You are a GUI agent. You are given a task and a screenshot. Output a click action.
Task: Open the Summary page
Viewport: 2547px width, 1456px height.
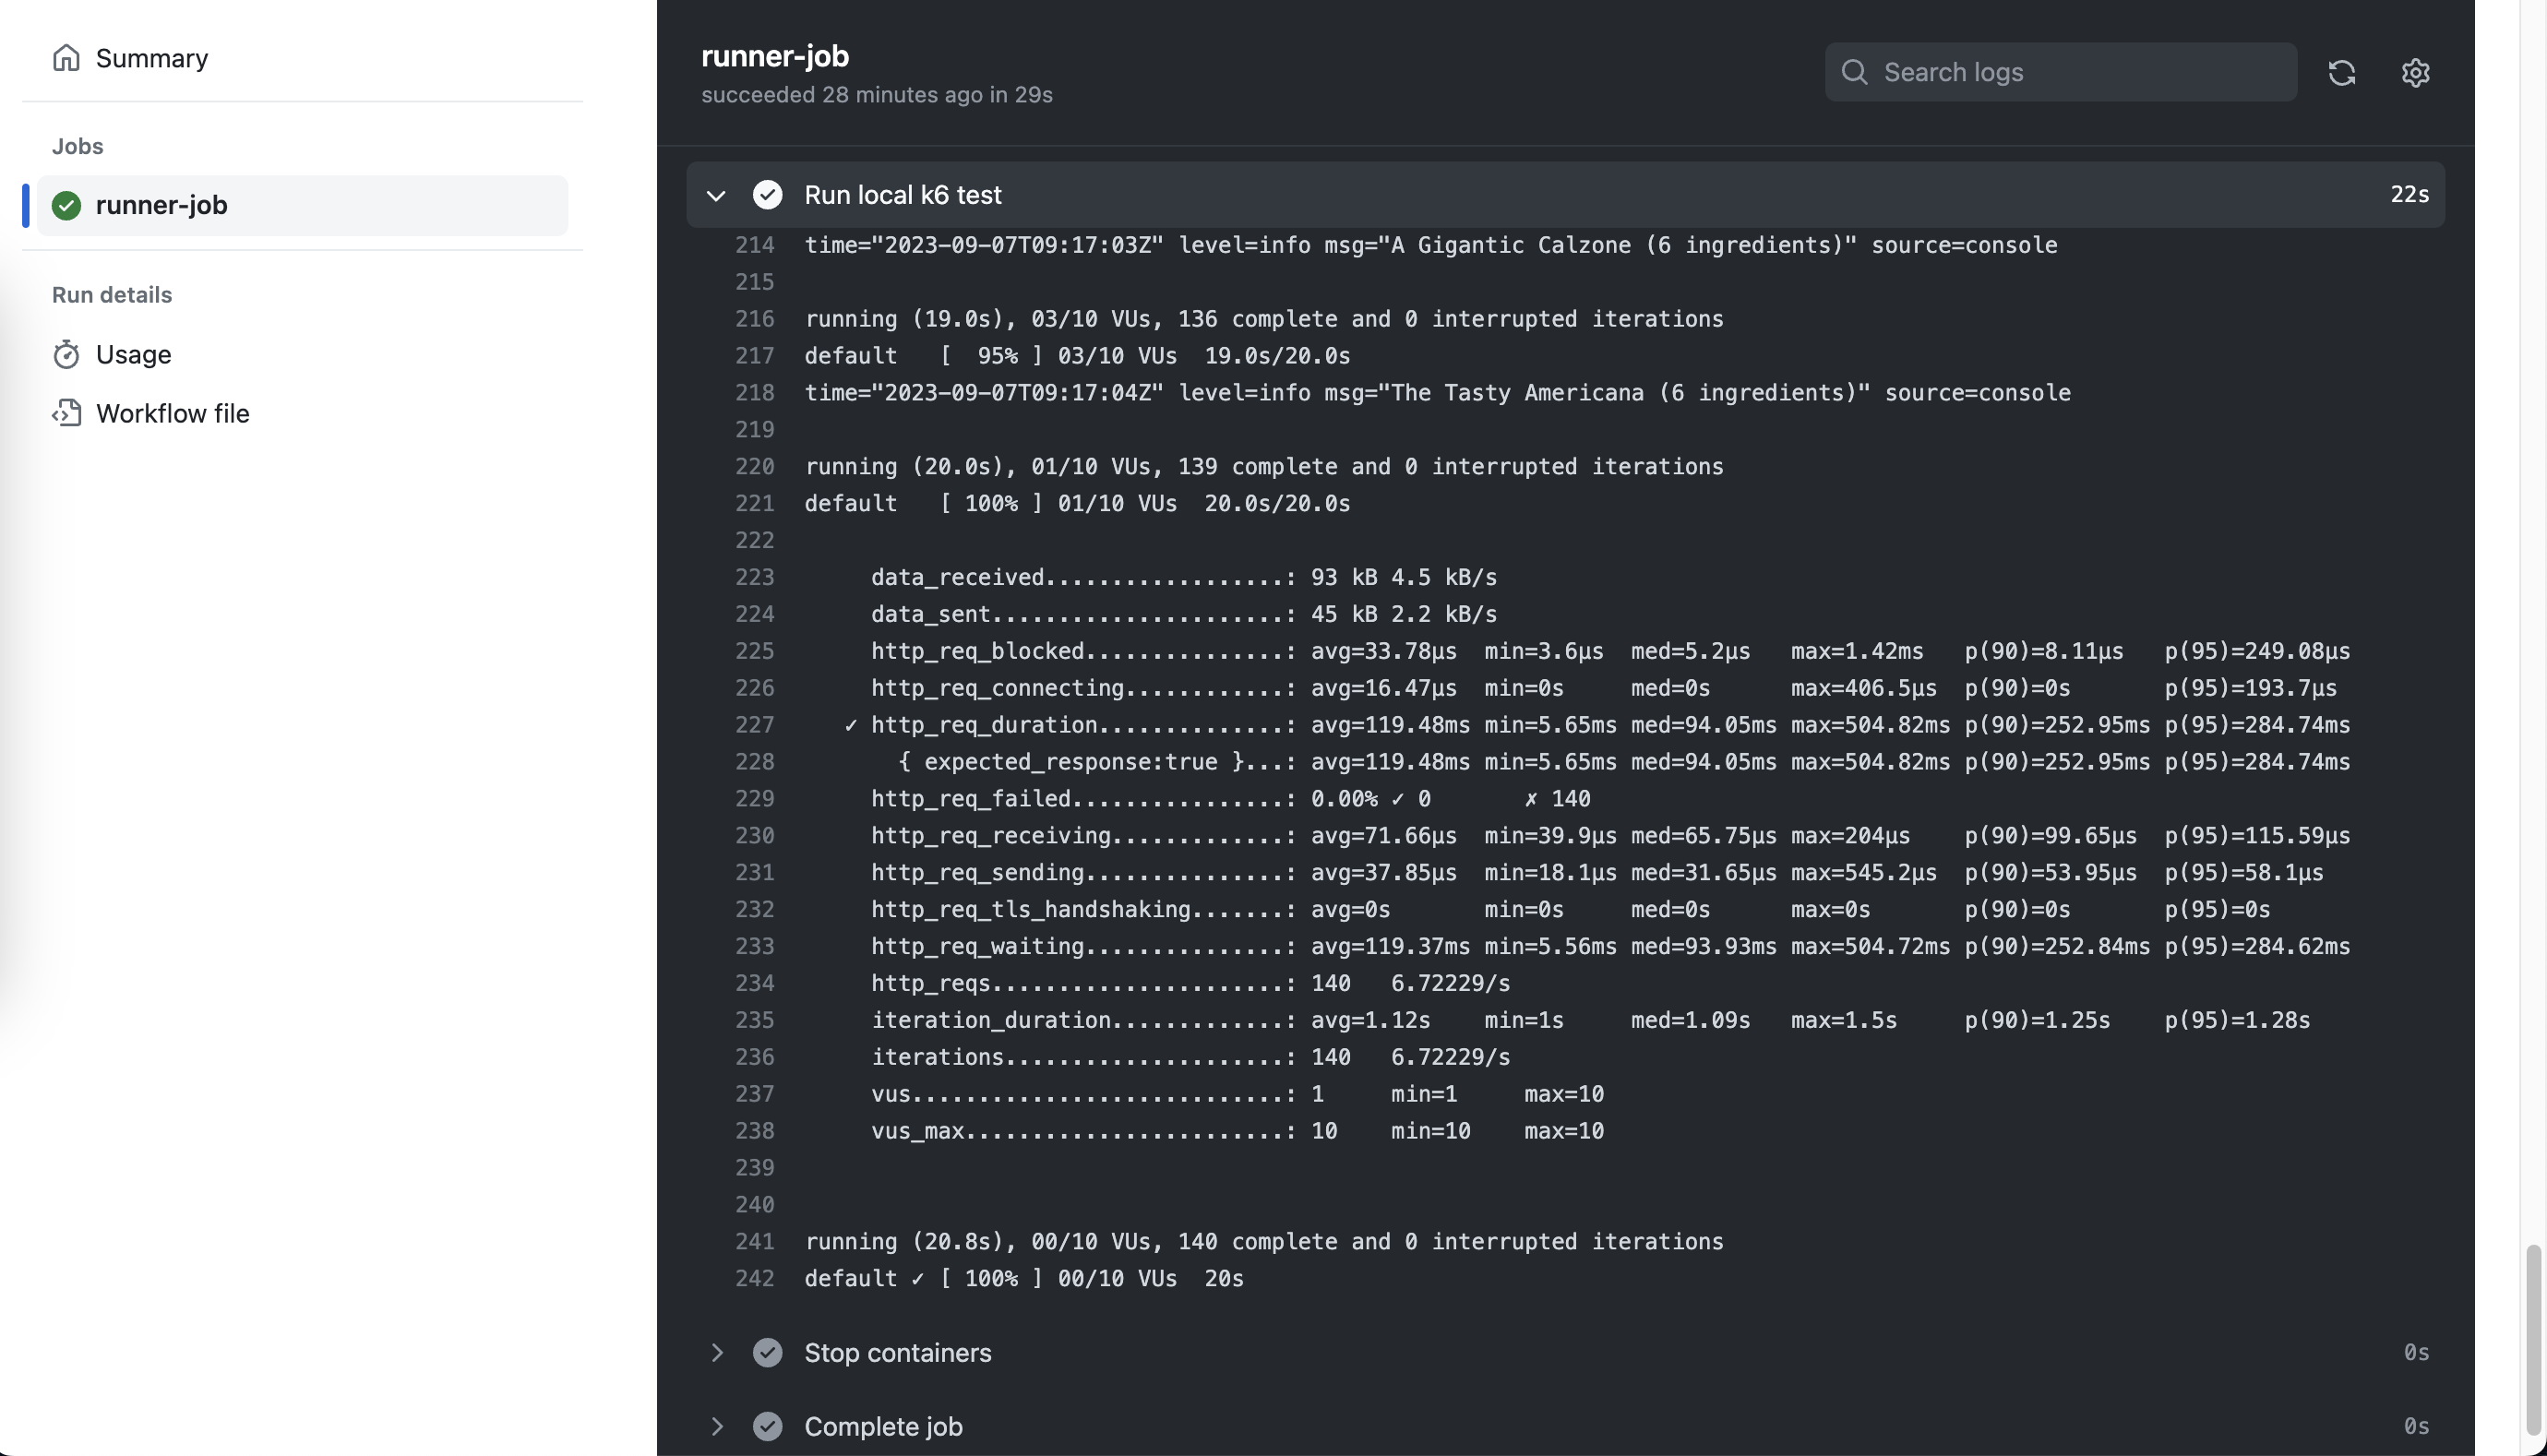[152, 58]
